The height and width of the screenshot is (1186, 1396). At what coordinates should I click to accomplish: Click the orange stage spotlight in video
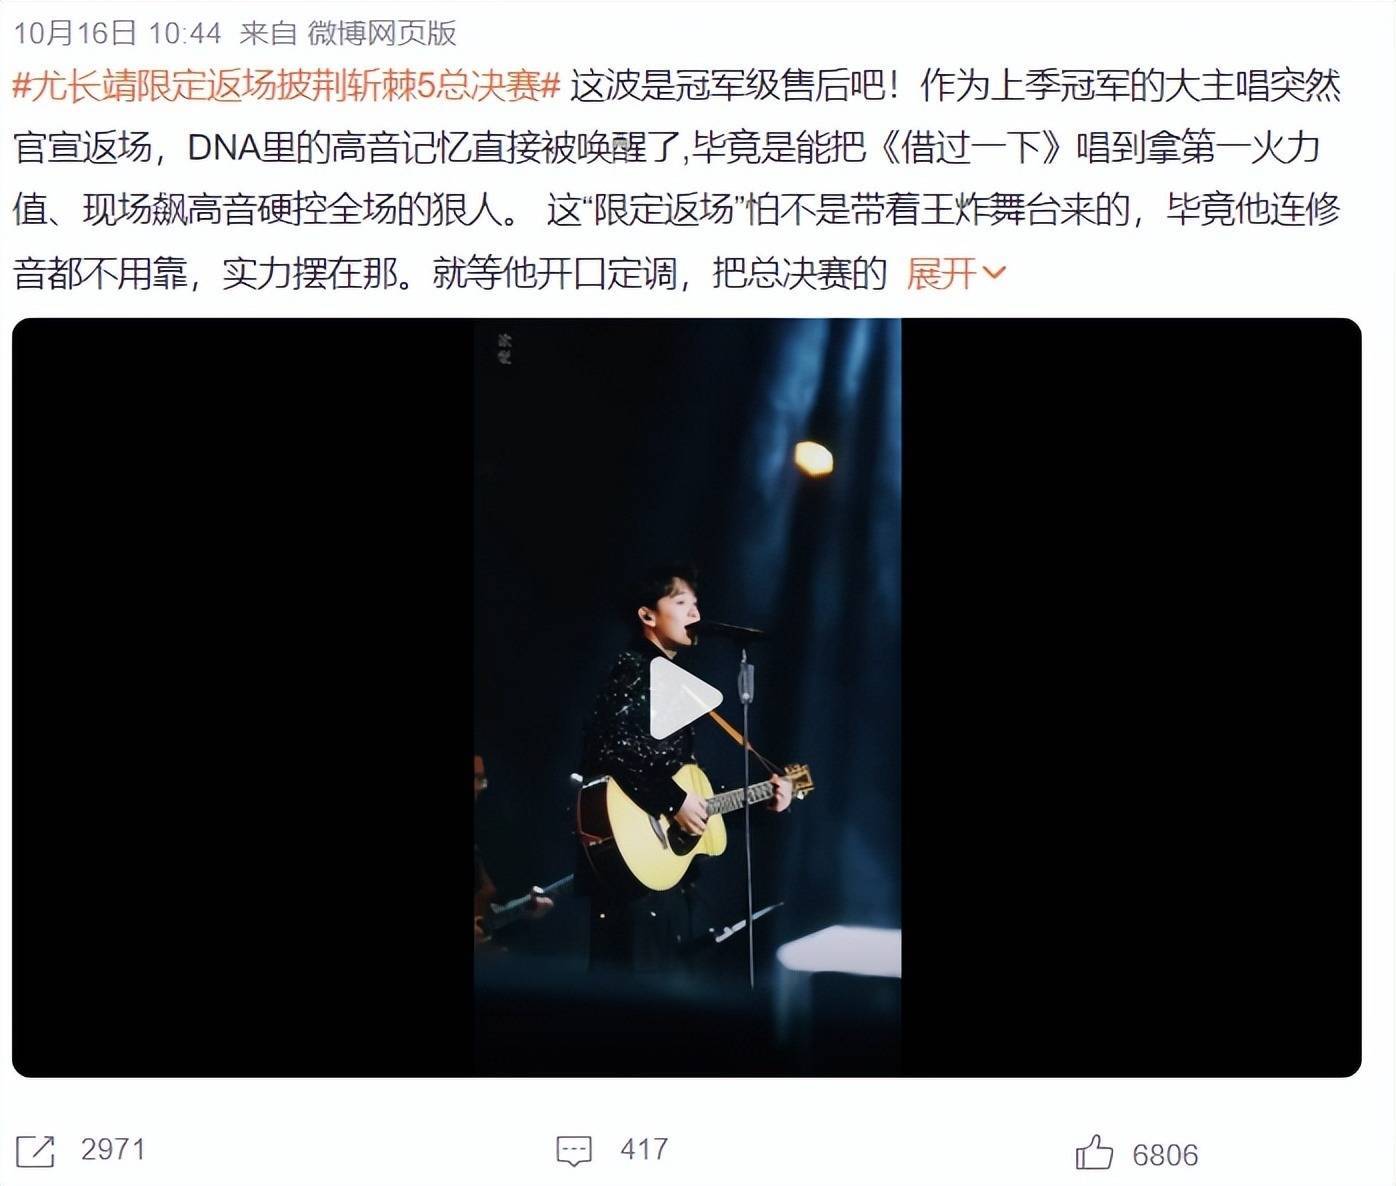(813, 458)
